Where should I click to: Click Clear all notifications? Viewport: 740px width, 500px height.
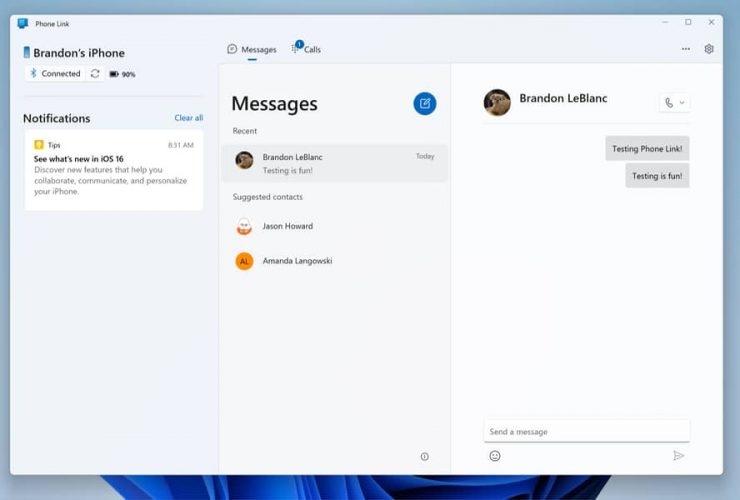(188, 118)
